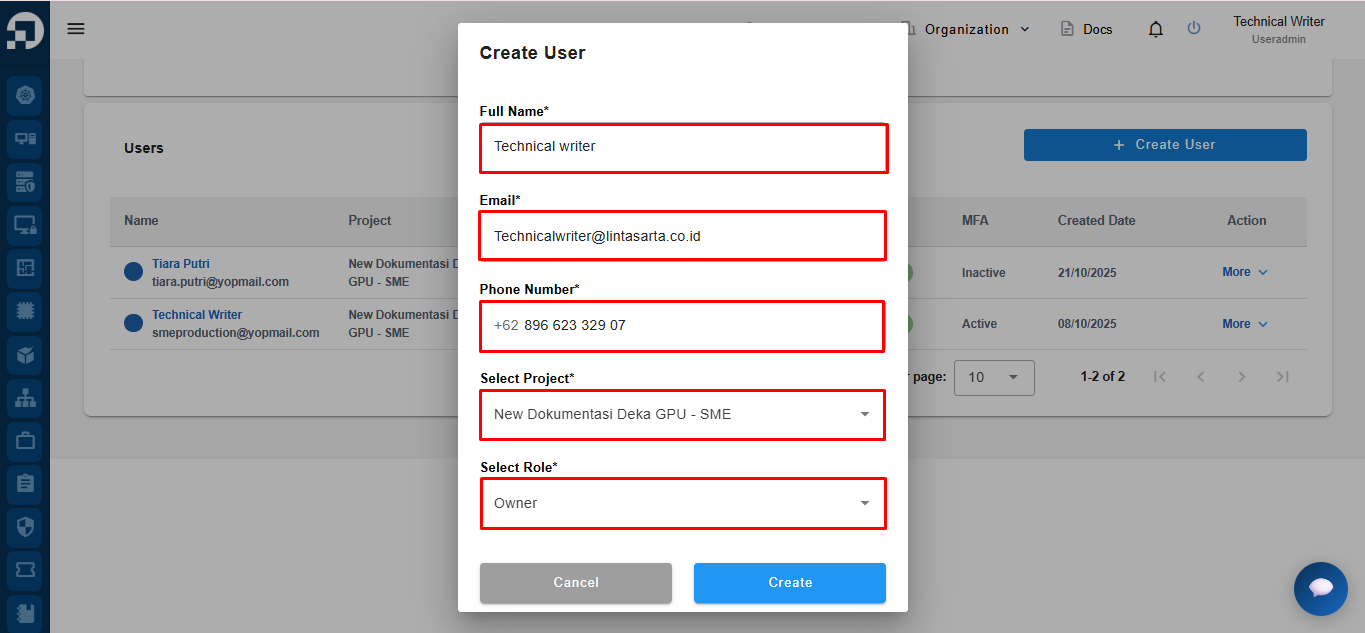Open the Organization dropdown in header

click(966, 29)
